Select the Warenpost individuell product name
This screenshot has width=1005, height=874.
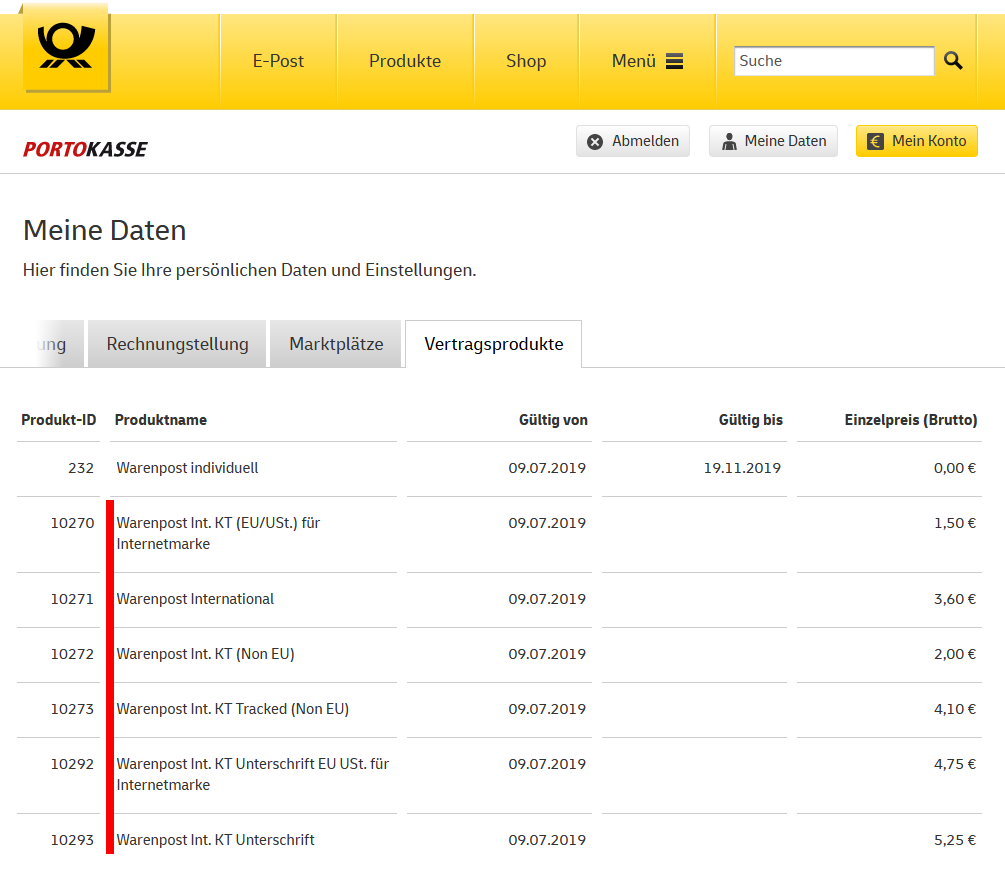point(187,468)
